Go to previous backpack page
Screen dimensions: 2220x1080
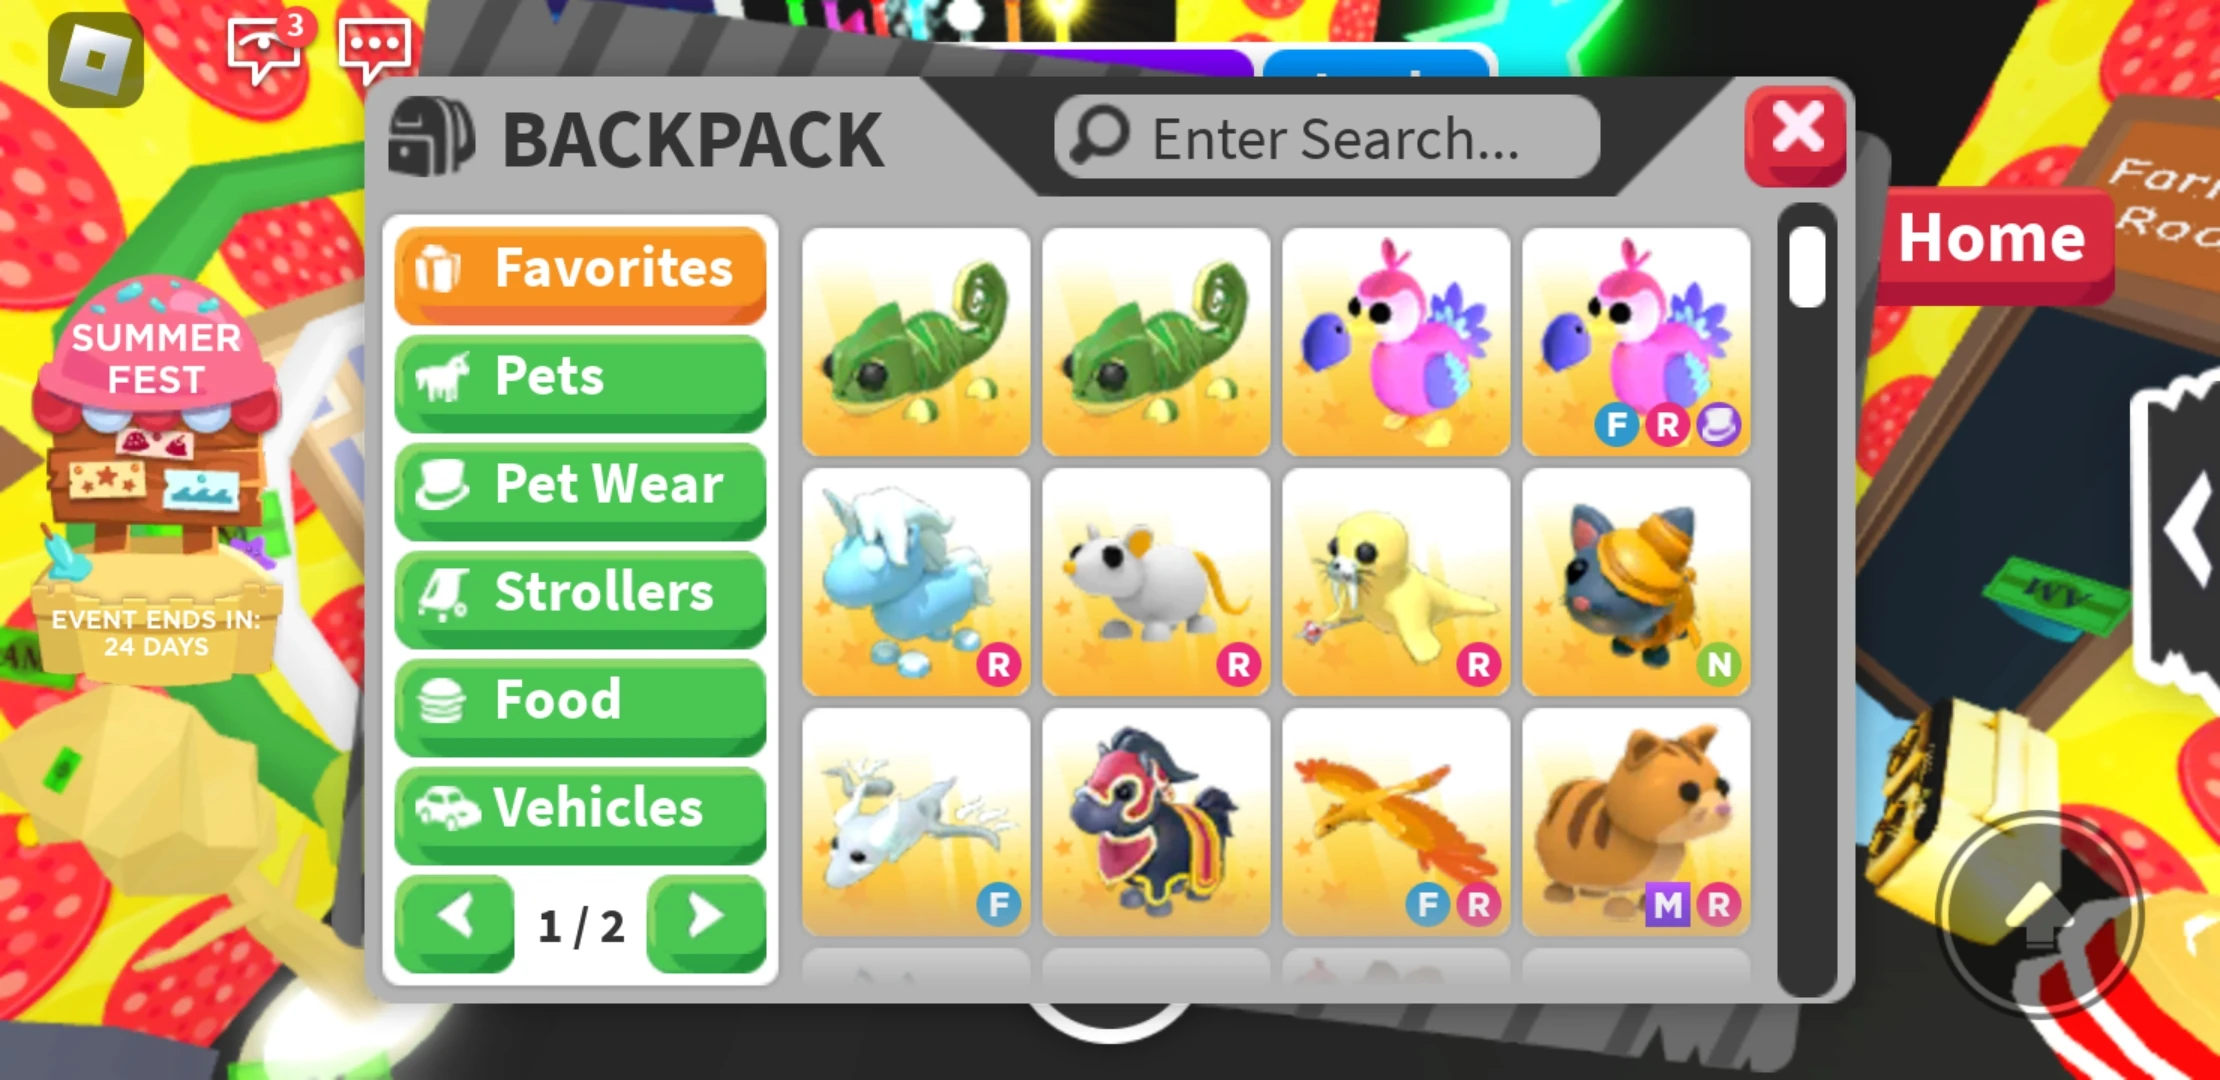(455, 922)
